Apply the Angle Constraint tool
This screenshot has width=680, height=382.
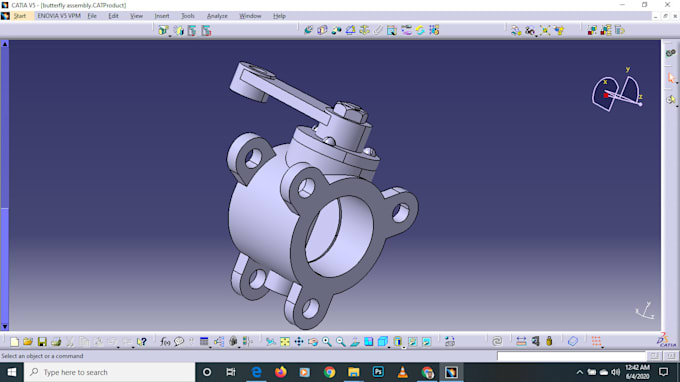[x=350, y=30]
